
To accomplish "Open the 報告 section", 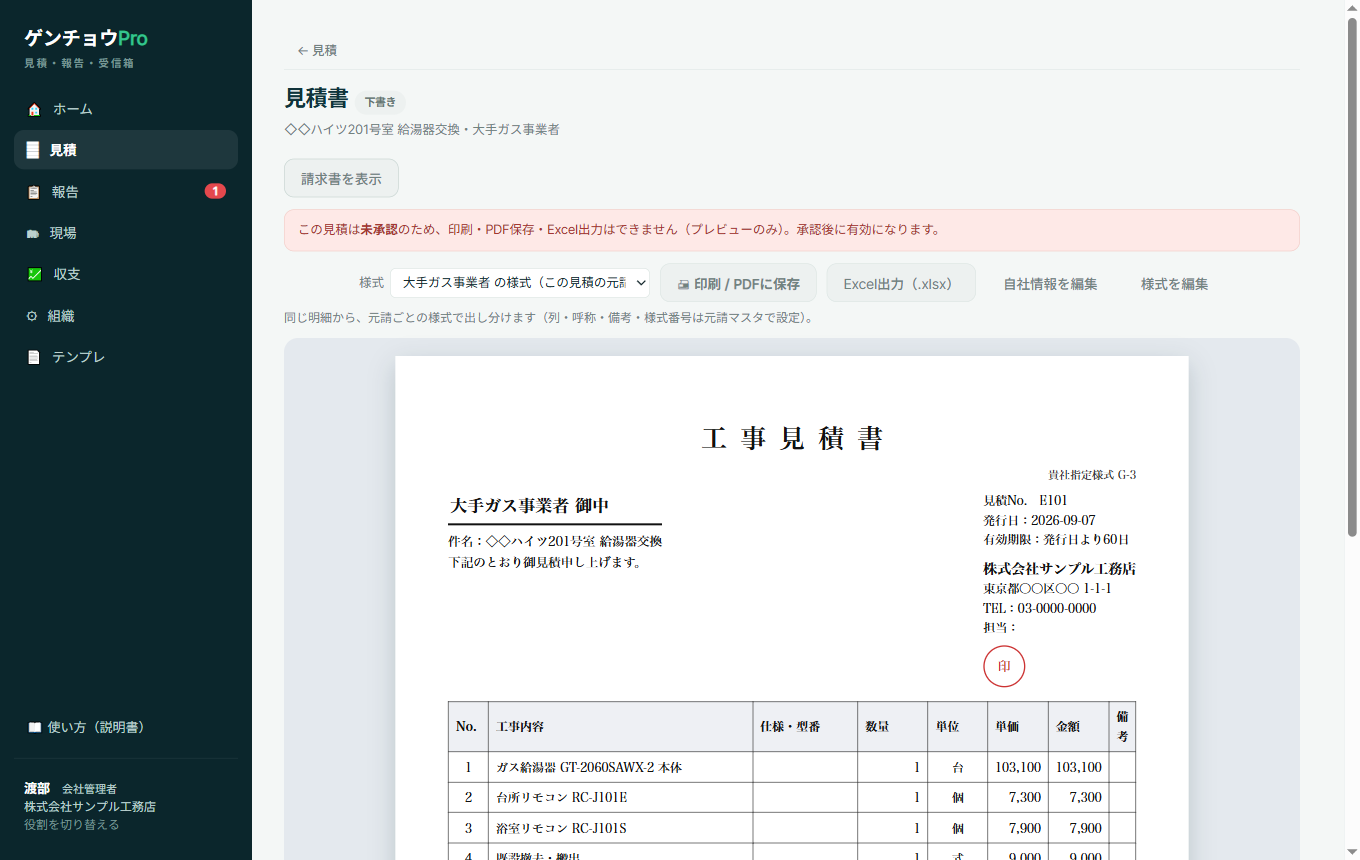I will [x=126, y=192].
